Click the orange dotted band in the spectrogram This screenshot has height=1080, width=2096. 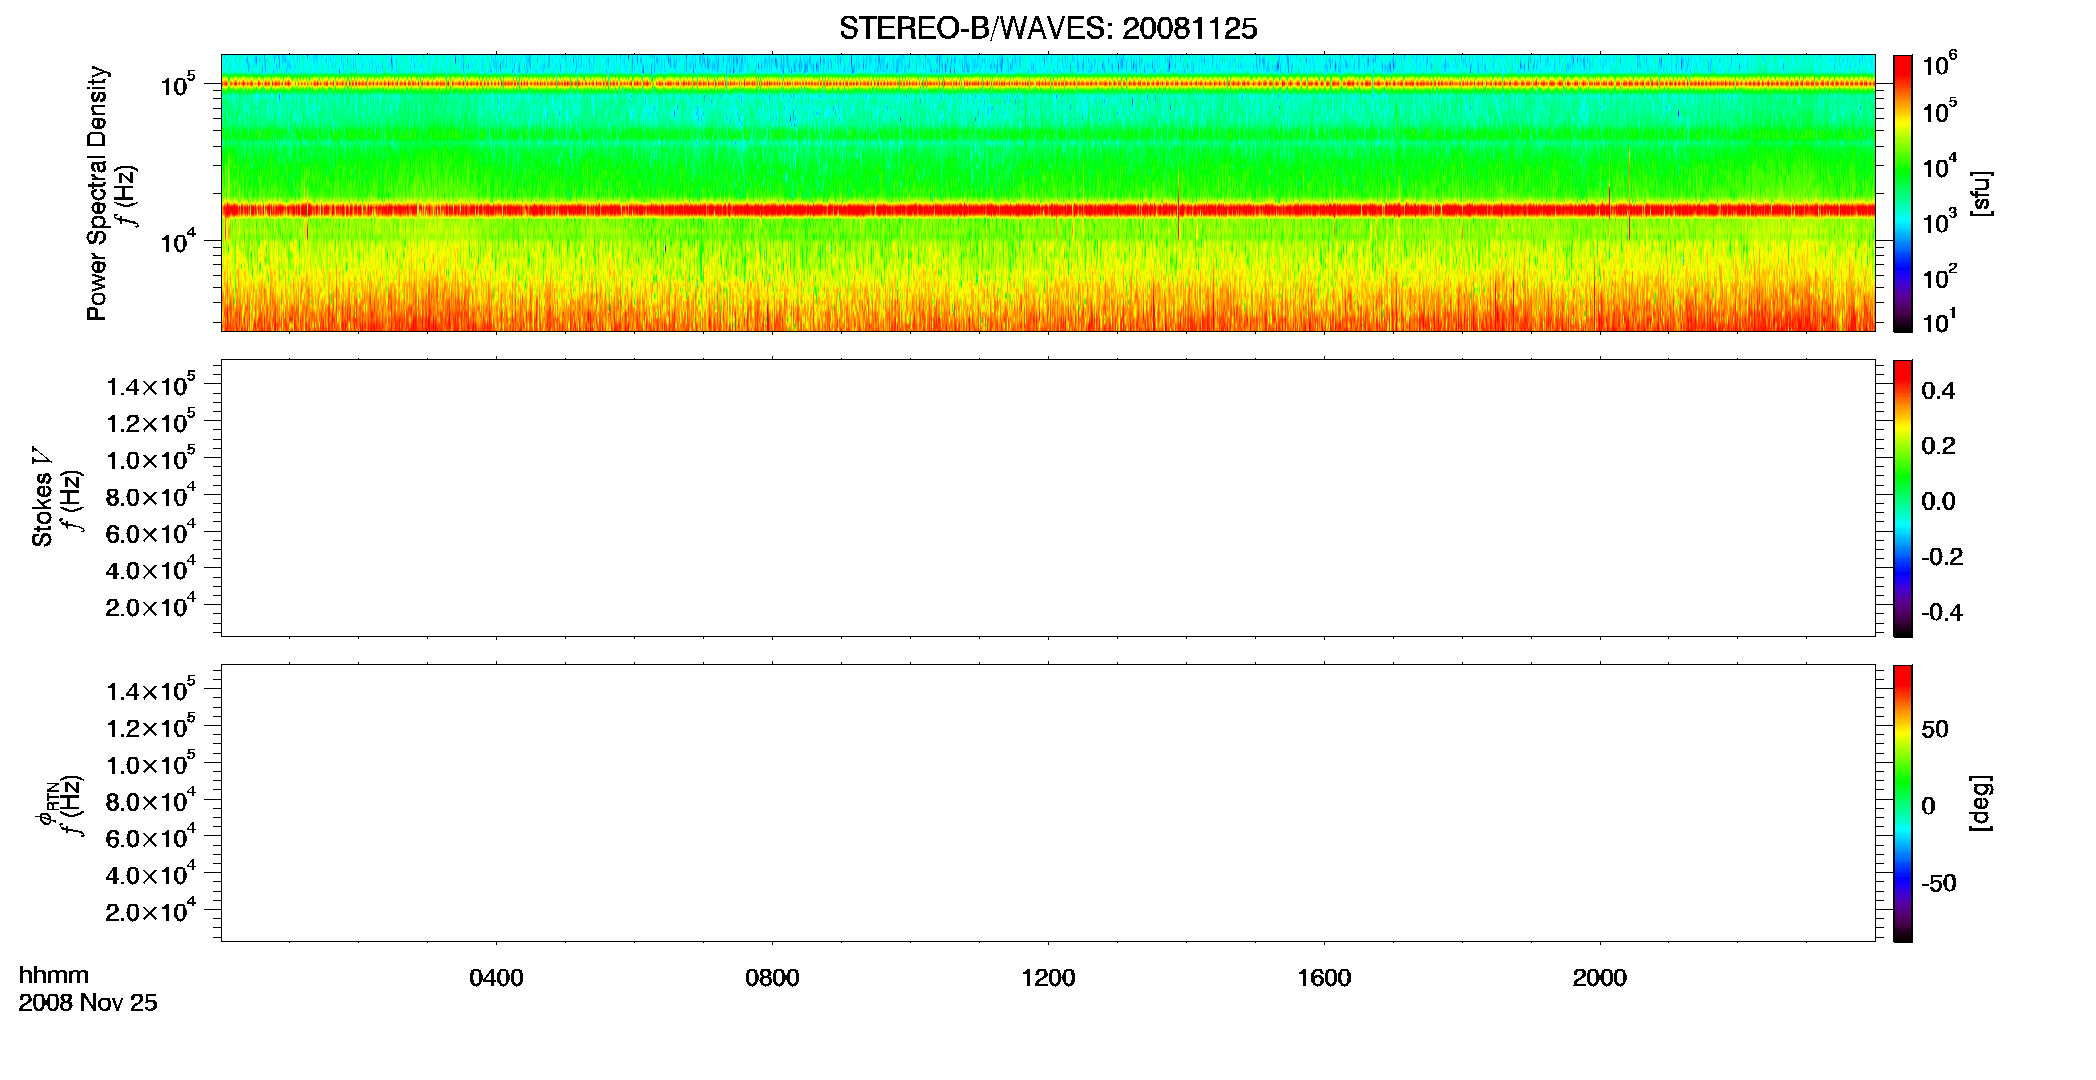(1048, 84)
